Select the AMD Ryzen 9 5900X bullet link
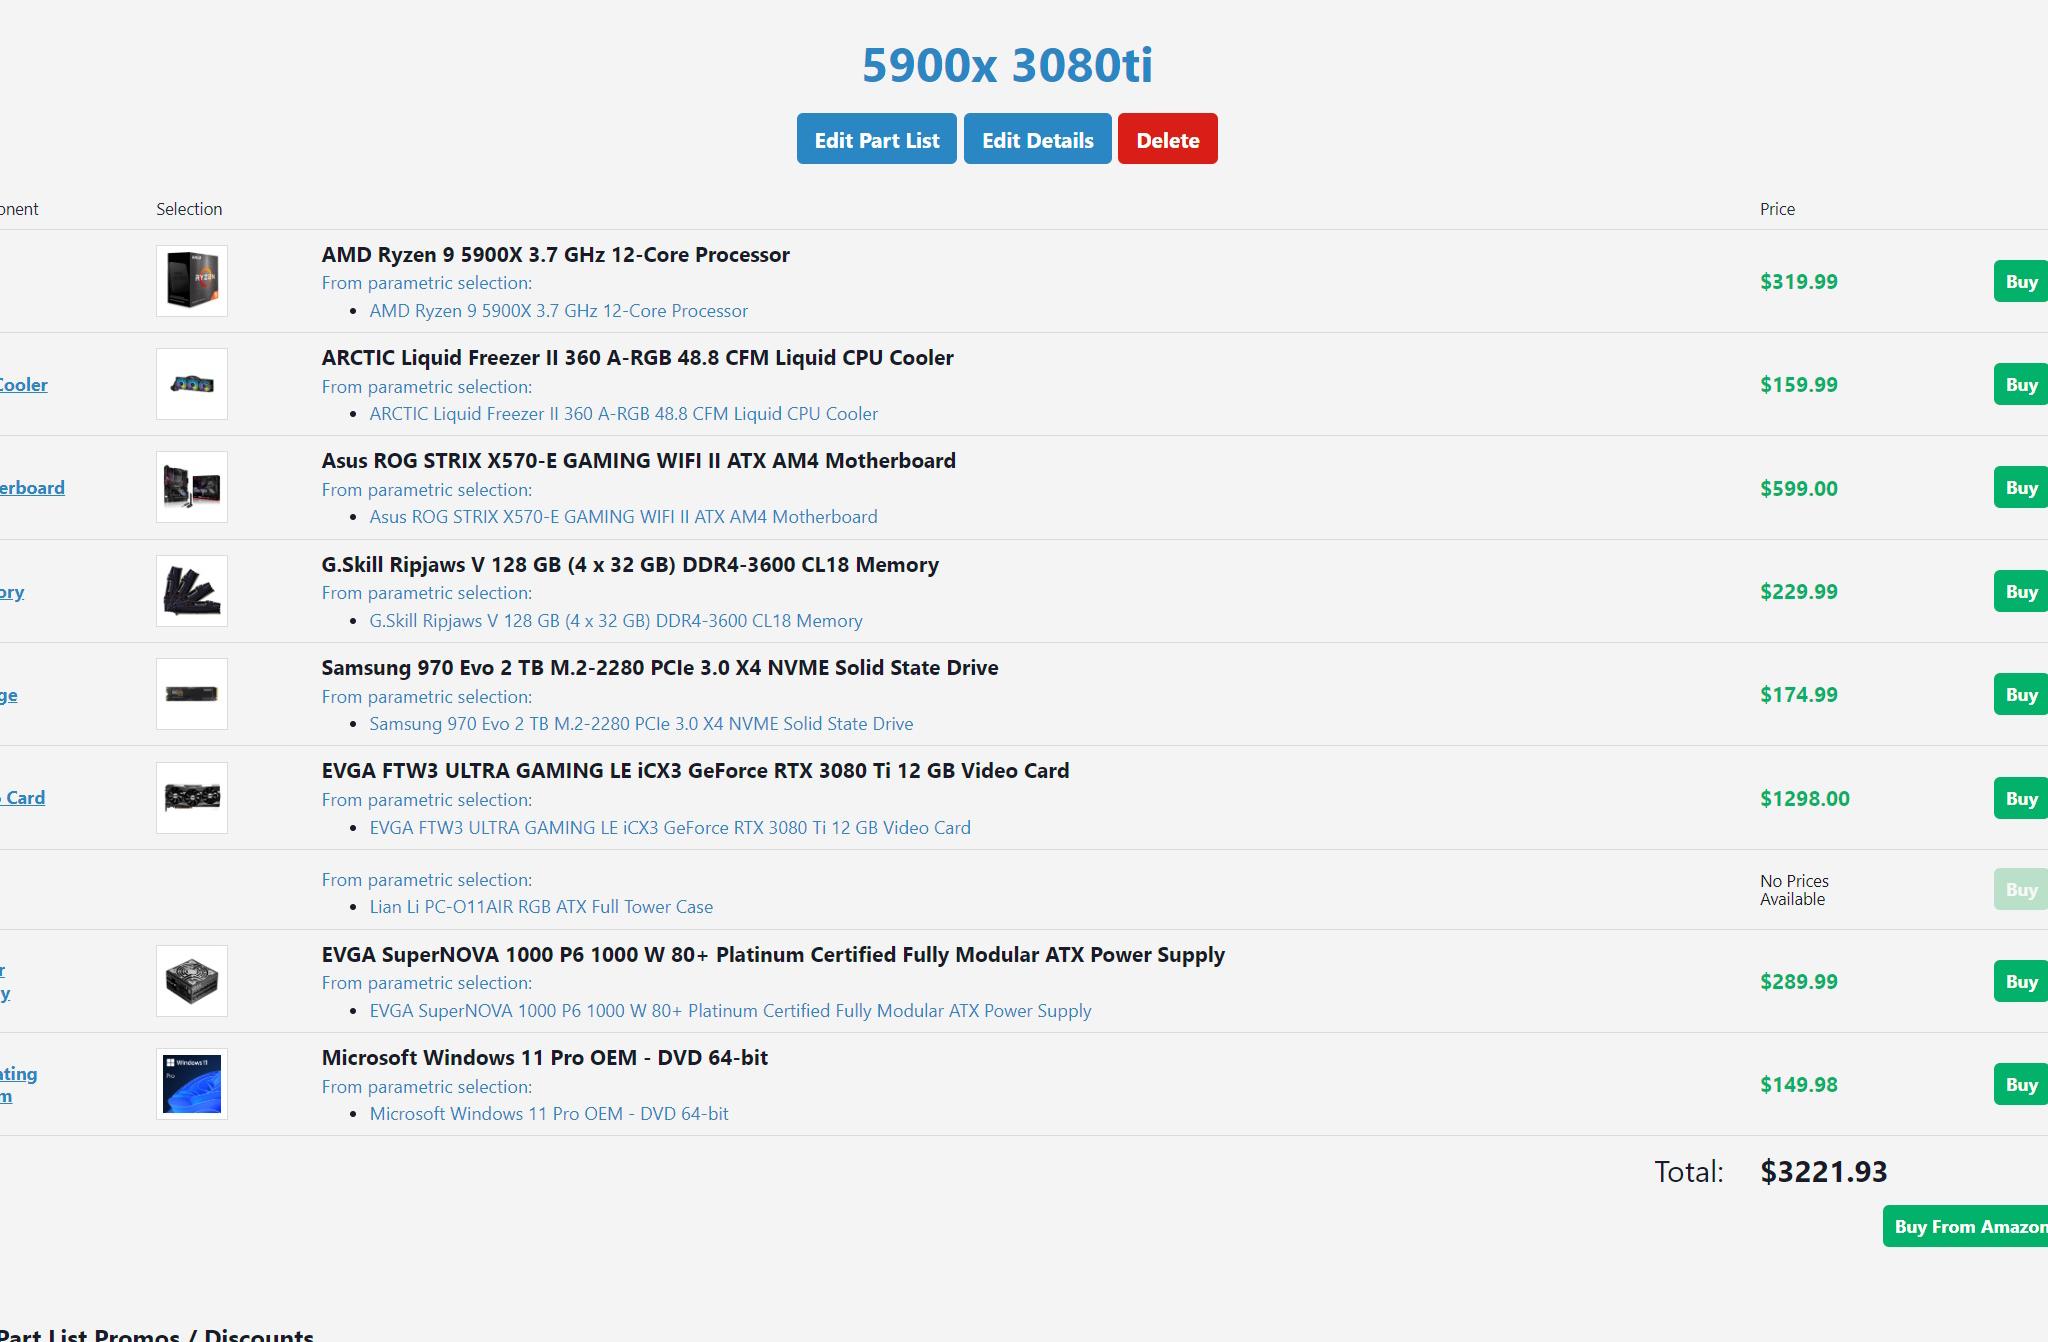This screenshot has height=1342, width=2048. click(558, 311)
